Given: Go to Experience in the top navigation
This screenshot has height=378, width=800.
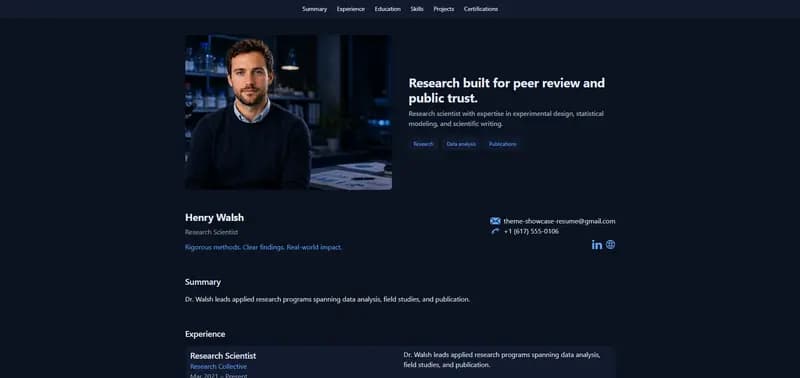Looking at the screenshot, I should click(x=351, y=9).
